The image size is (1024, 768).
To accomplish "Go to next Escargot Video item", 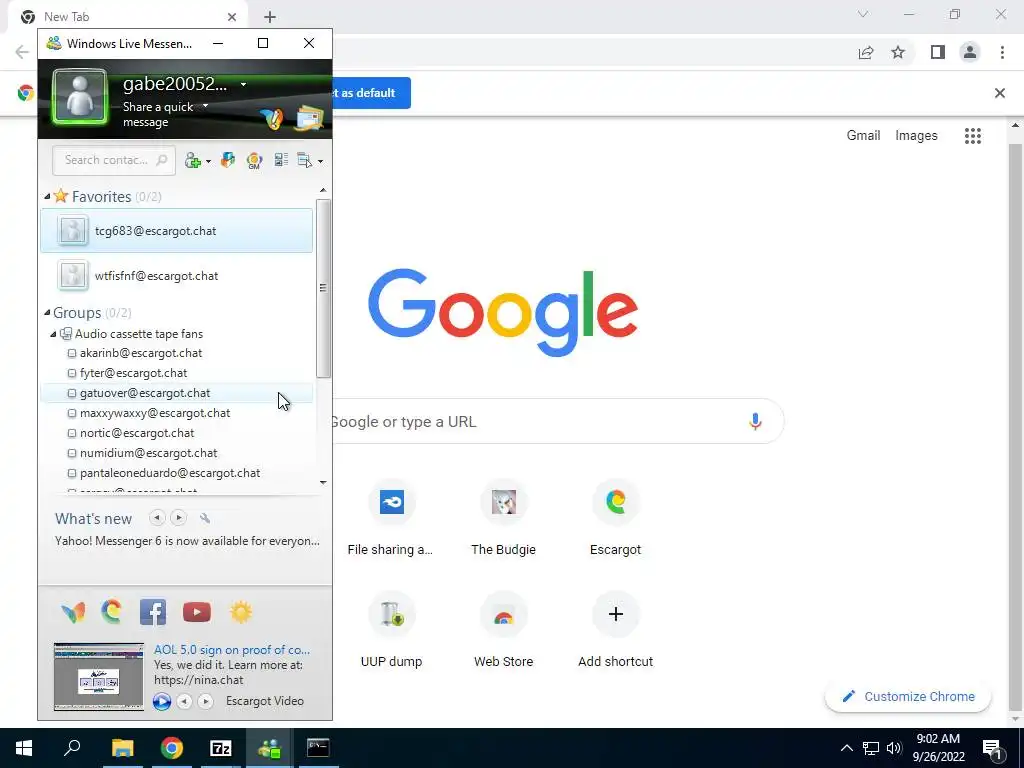I will coord(206,701).
